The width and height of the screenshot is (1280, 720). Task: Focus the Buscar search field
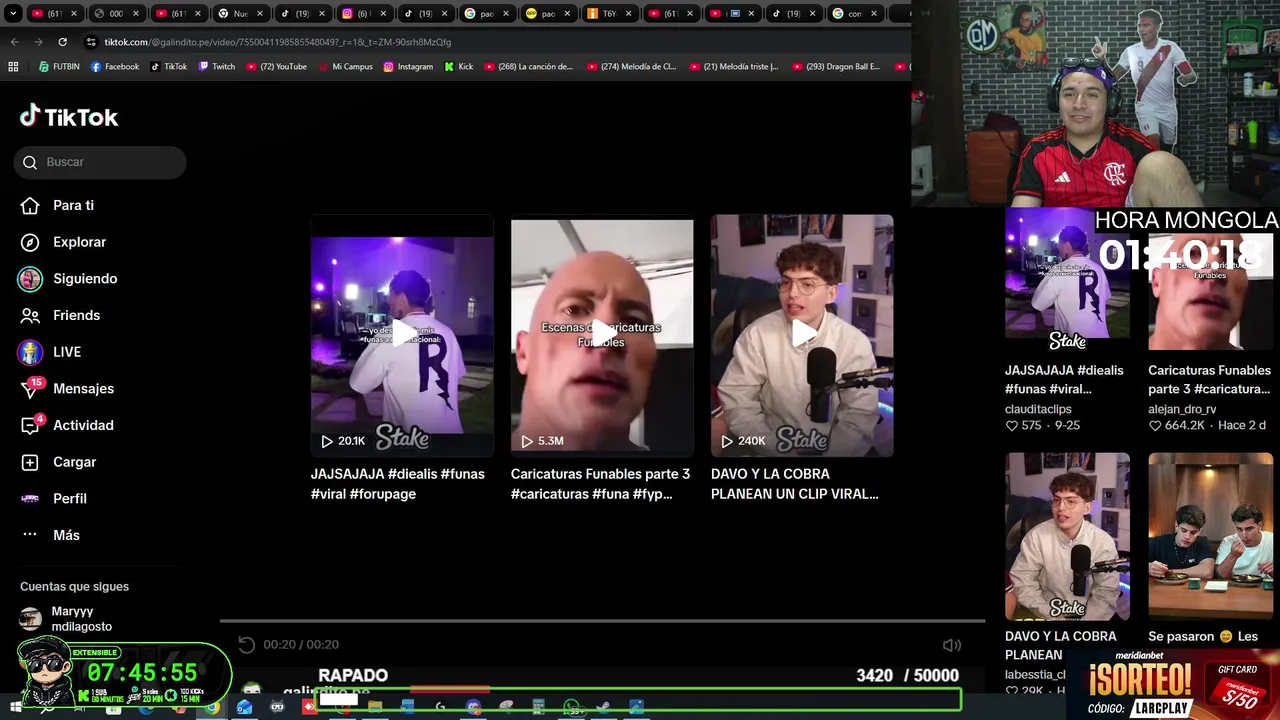pyautogui.click(x=100, y=162)
